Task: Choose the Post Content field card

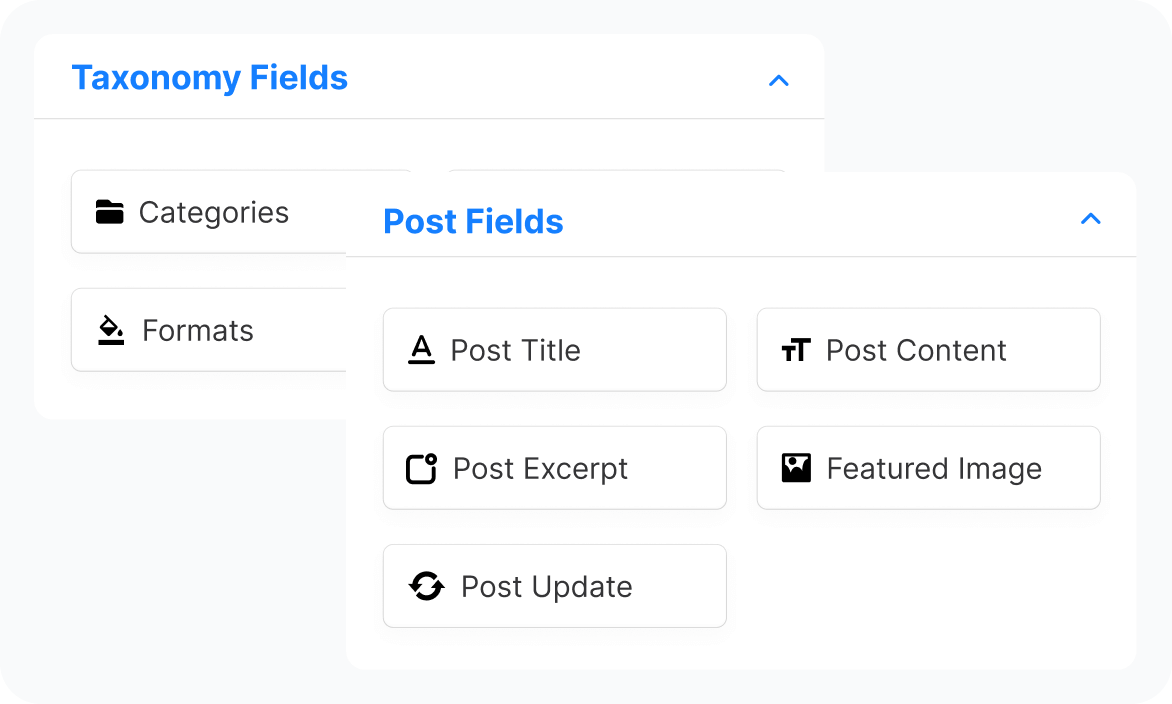Action: pos(928,350)
